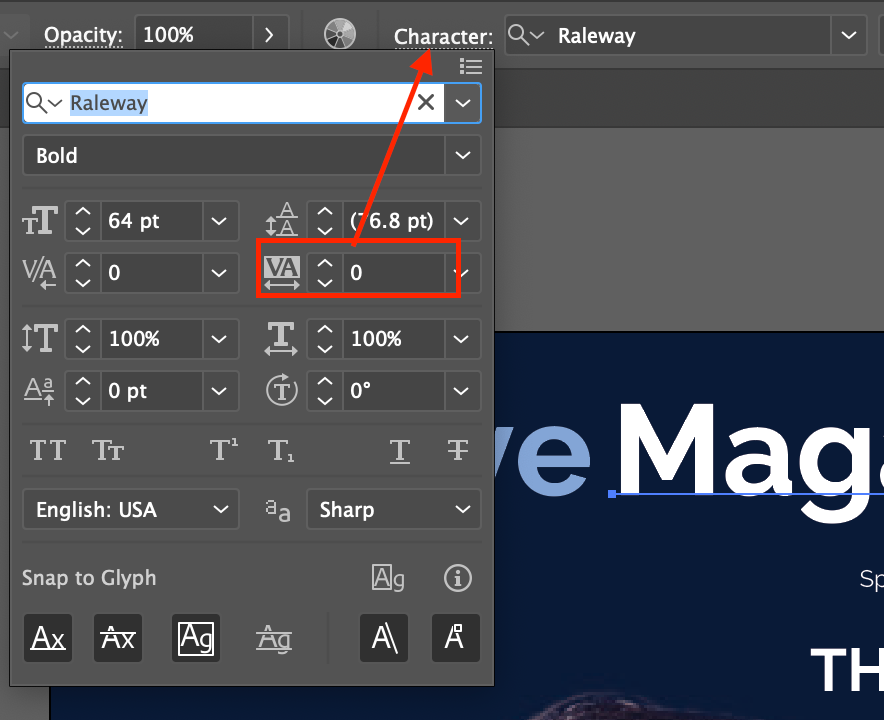Open the English: USA language dropdown
884x720 pixels.
coord(131,510)
